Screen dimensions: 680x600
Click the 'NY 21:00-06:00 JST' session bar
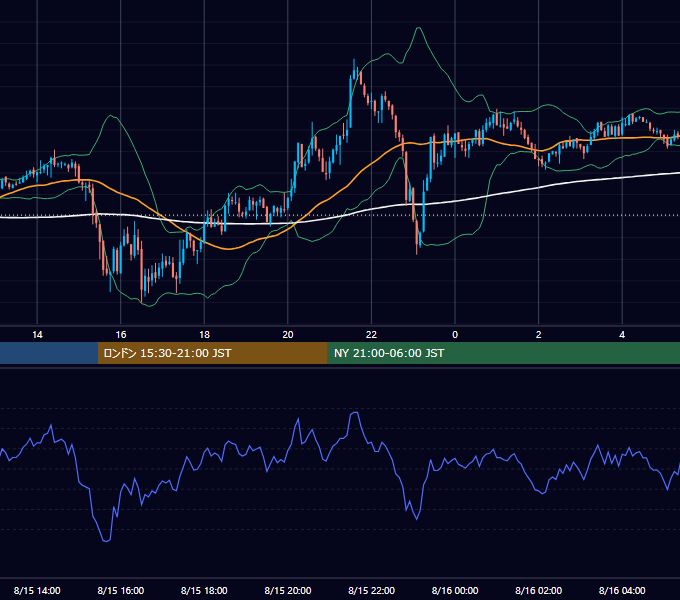[x=503, y=353]
